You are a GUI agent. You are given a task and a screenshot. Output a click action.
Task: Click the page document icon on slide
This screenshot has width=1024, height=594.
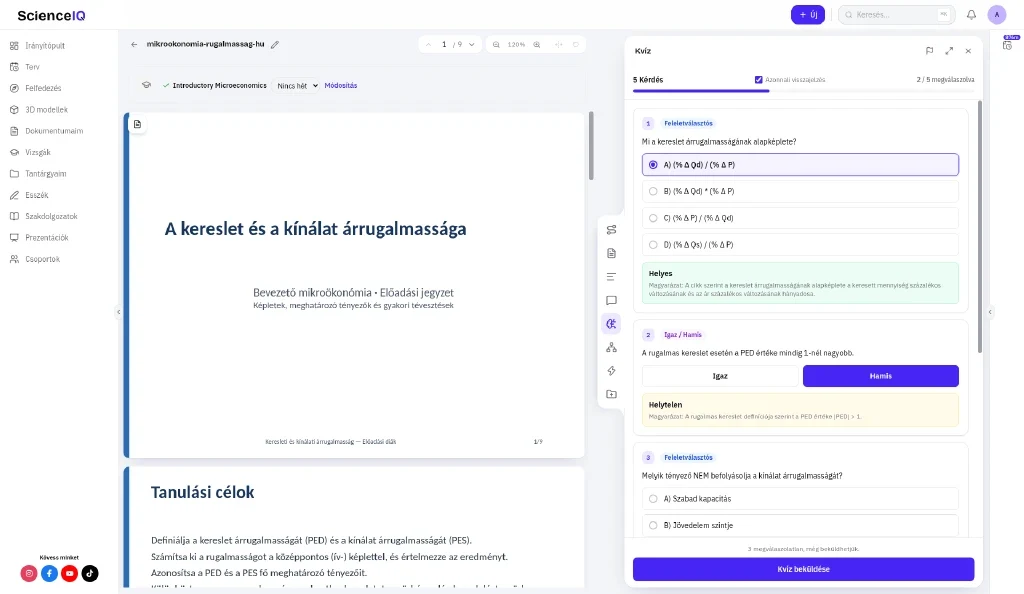[137, 124]
